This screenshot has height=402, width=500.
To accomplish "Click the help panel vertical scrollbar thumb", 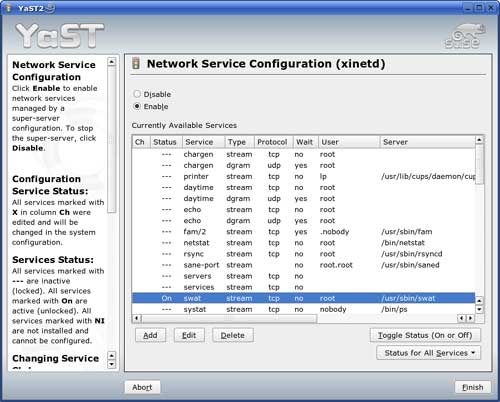I will click(x=112, y=139).
